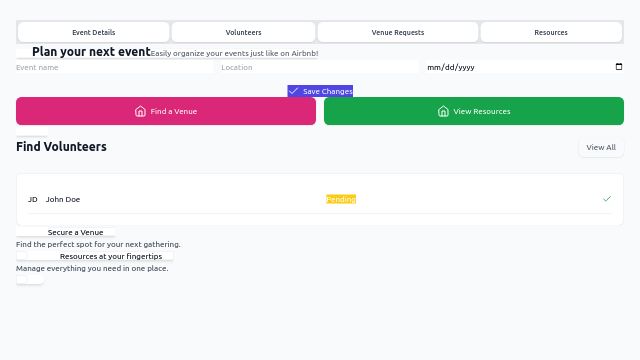
Task: Open the calendar date picker icon
Action: (x=619, y=67)
